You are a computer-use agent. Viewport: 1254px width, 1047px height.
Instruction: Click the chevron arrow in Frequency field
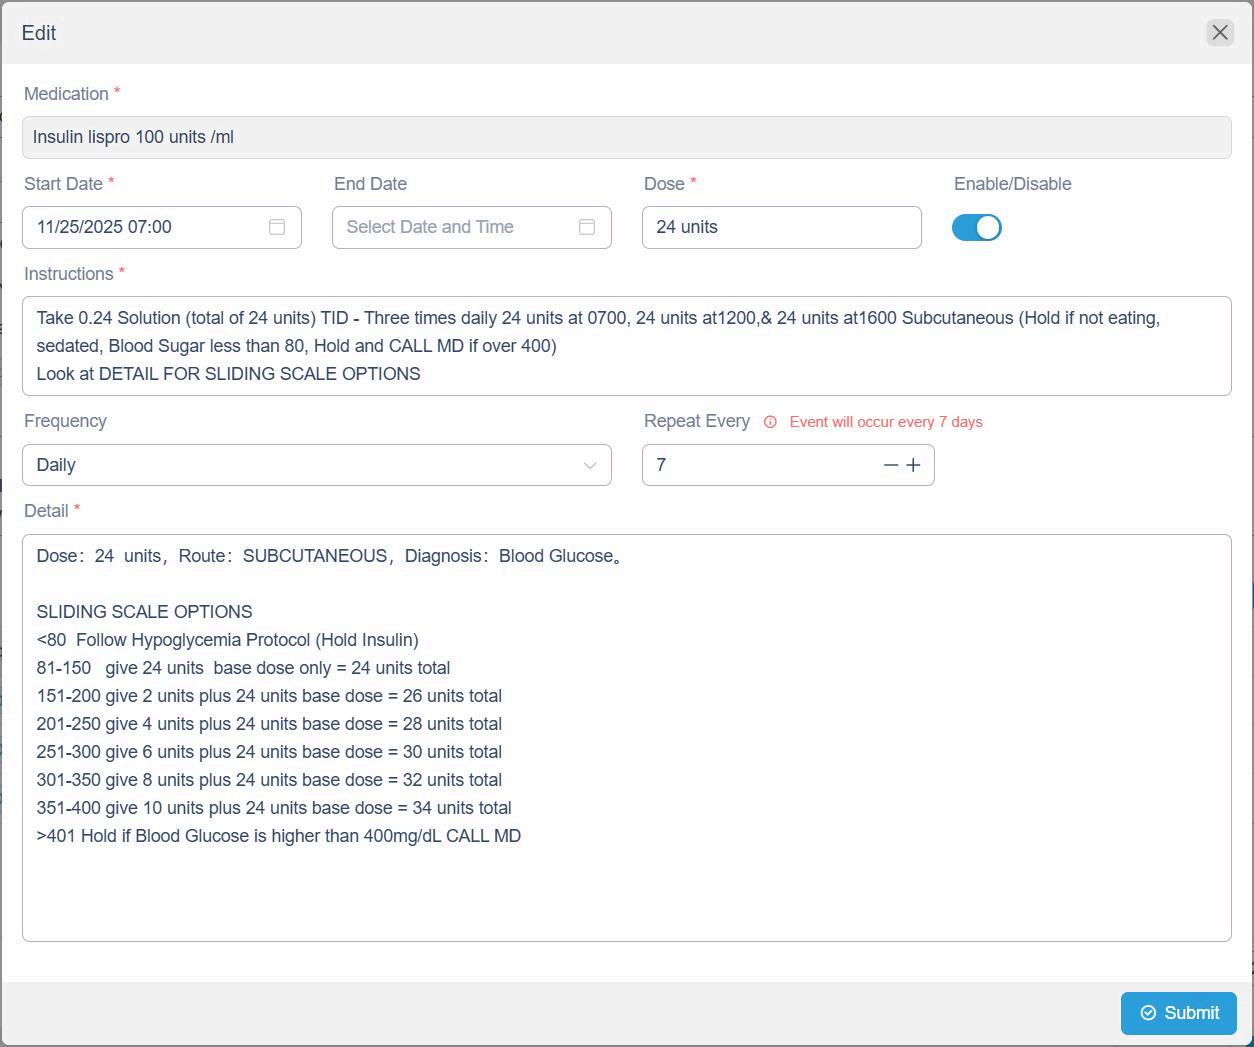[589, 465]
